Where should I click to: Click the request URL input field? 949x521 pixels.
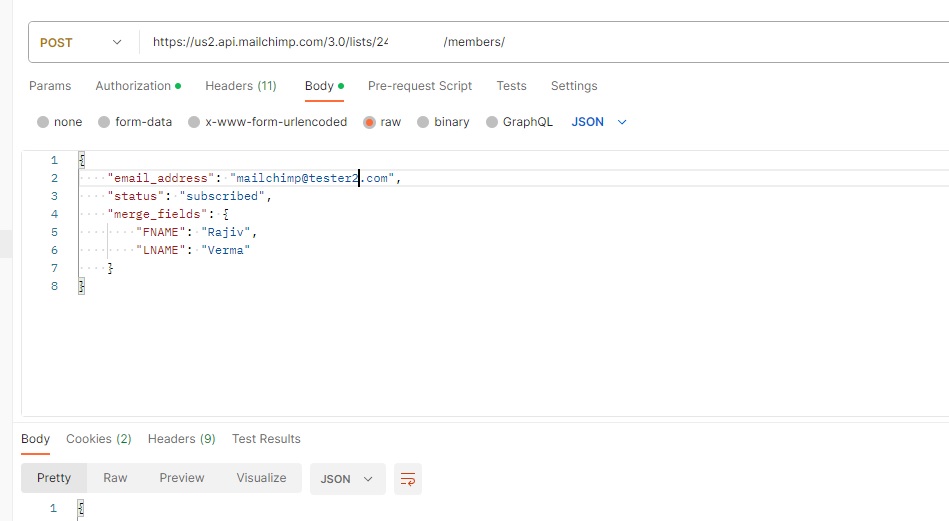point(543,42)
